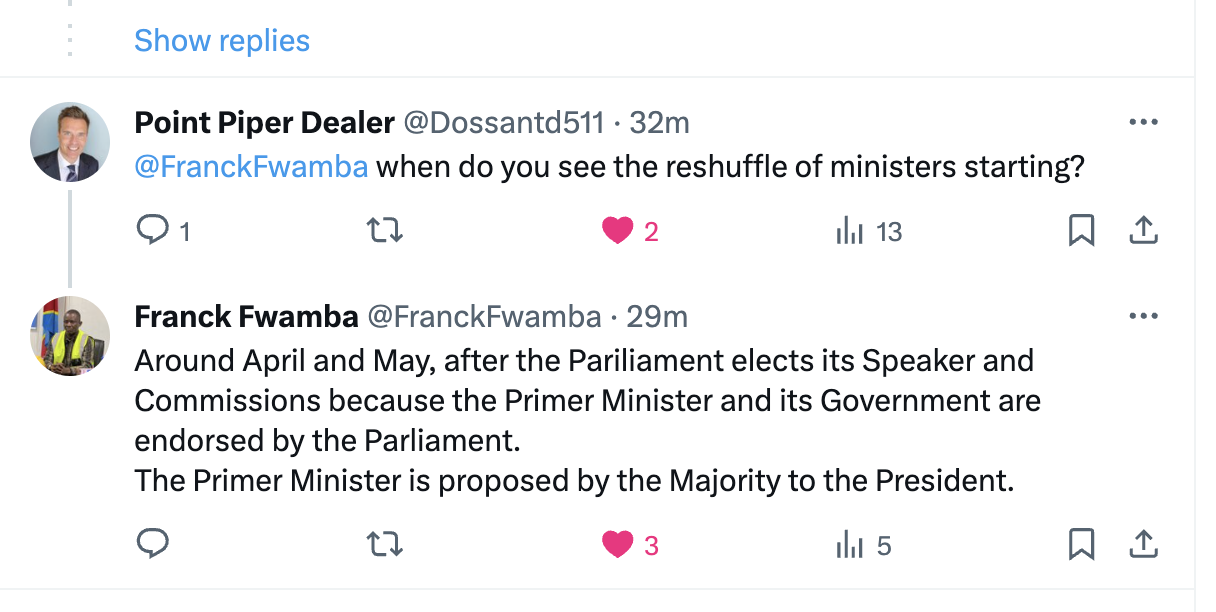The image size is (1216, 612).
Task: Expand the hidden replies with Show replies
Action: tap(222, 41)
